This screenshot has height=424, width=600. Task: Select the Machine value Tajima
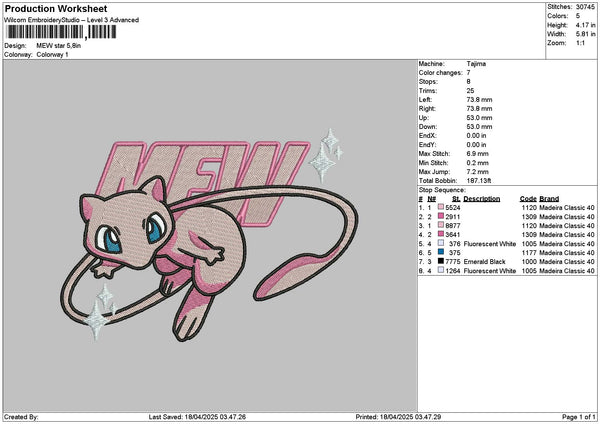pyautogui.click(x=476, y=64)
